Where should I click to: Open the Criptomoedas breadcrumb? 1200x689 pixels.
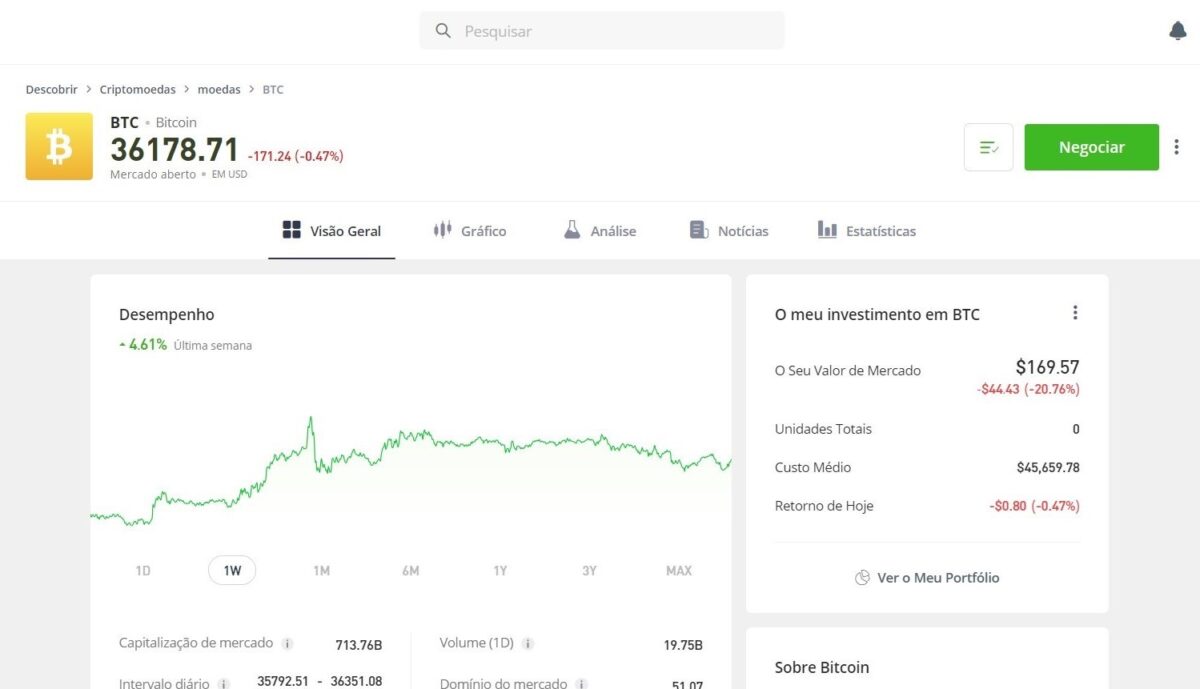[x=138, y=90]
